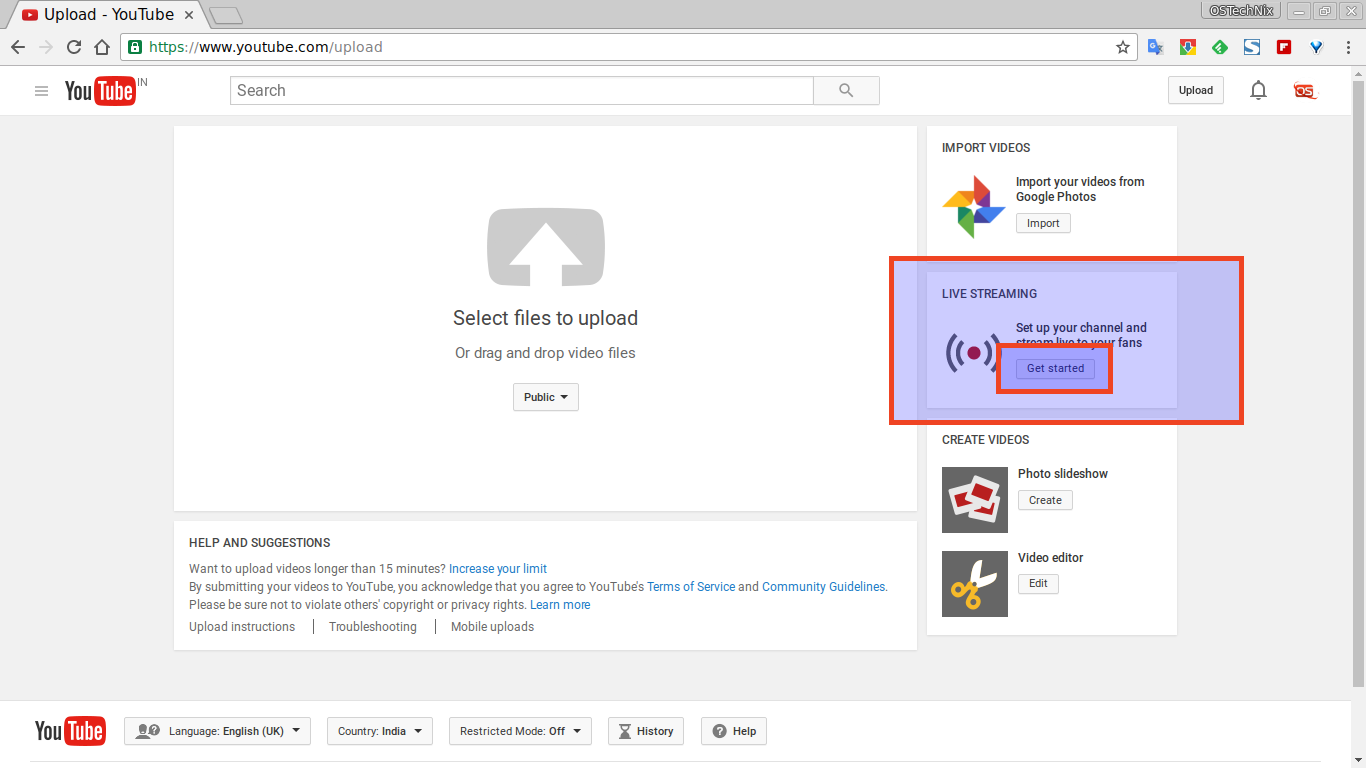Open the Increase your limit link
The image size is (1366, 768).
coord(498,569)
